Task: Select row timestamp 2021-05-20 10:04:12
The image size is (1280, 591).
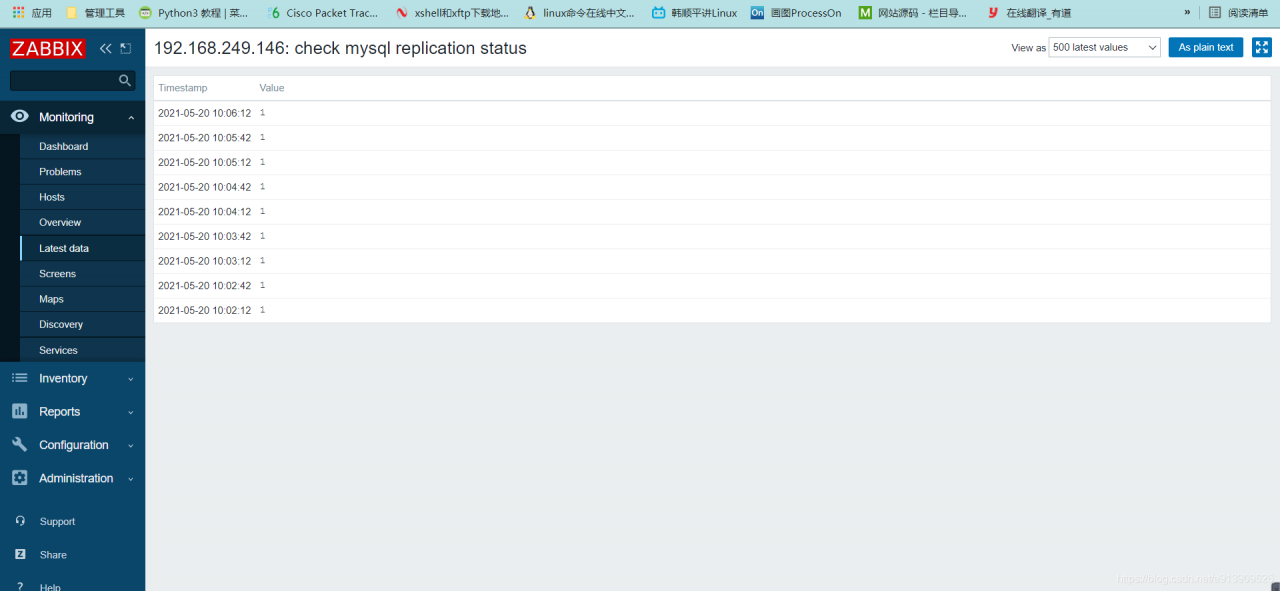Action: click(204, 212)
